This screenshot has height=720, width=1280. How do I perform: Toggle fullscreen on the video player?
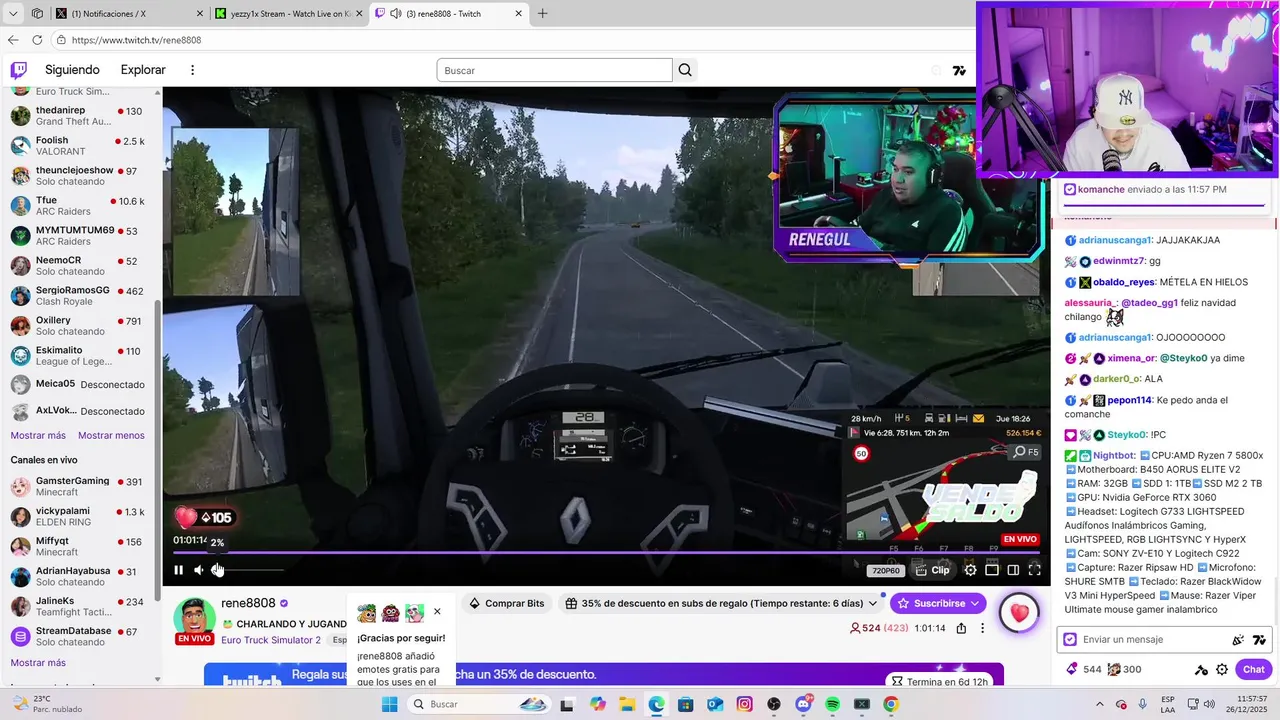[x=1035, y=570]
